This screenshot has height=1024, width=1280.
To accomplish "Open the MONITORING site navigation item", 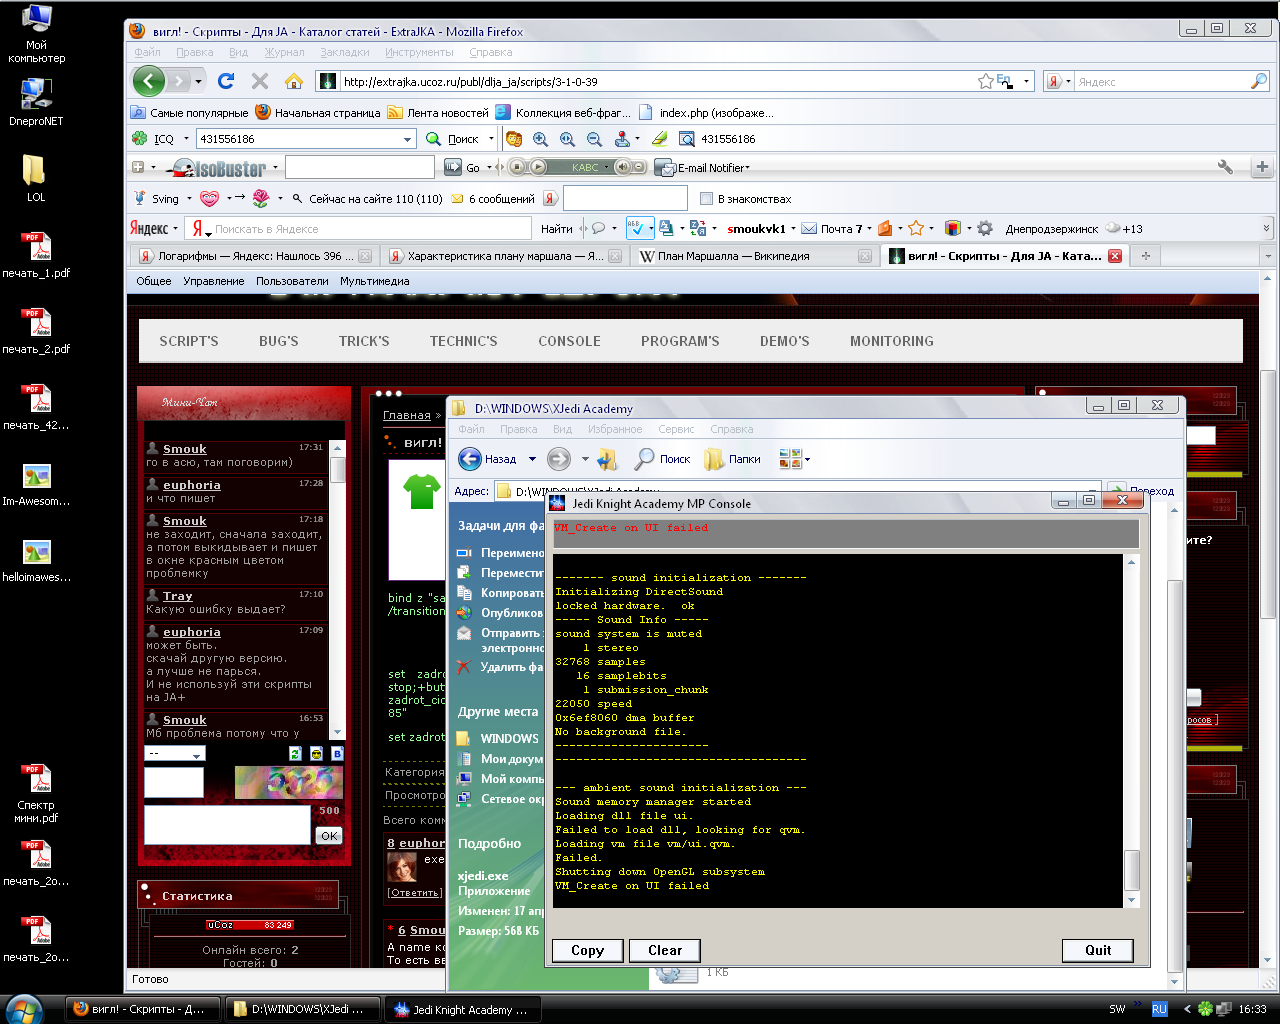I will tap(892, 341).
